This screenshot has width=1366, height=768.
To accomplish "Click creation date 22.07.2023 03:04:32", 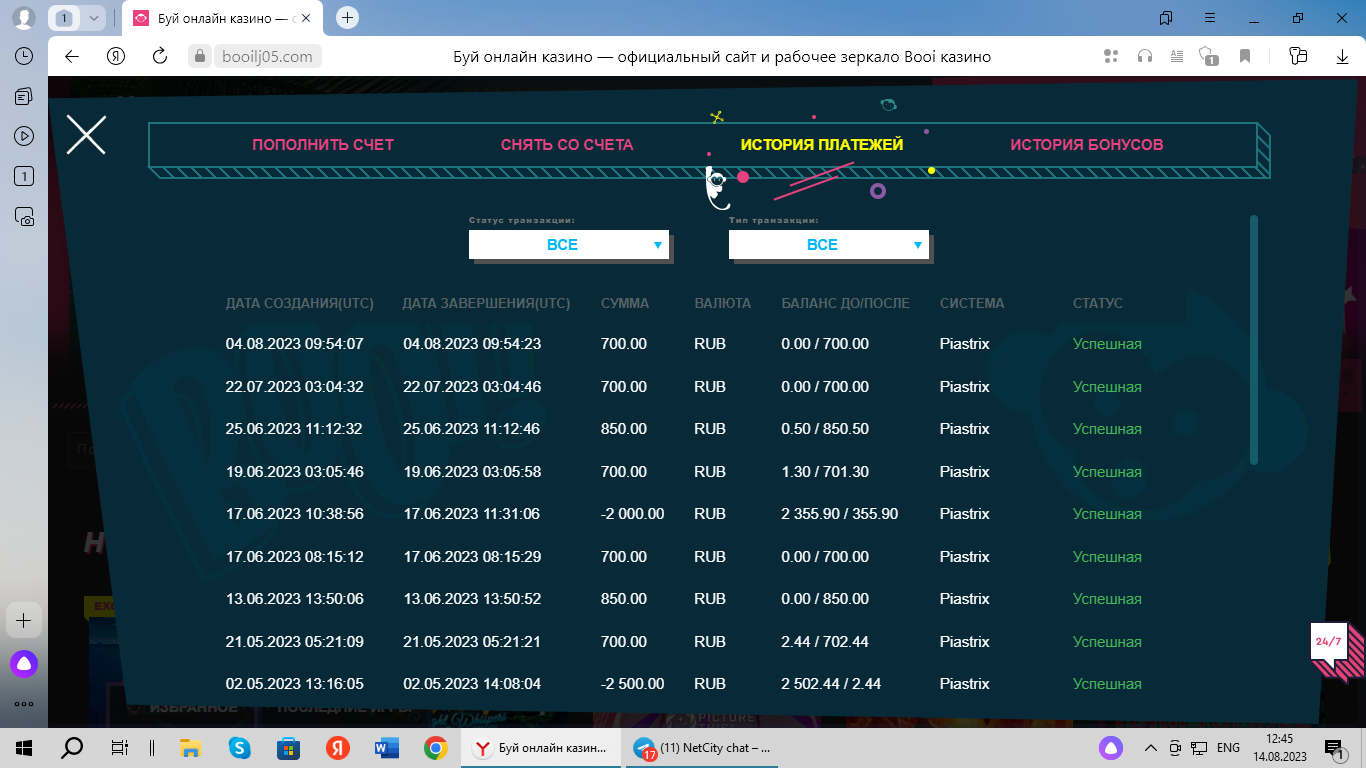I will click(x=295, y=387).
